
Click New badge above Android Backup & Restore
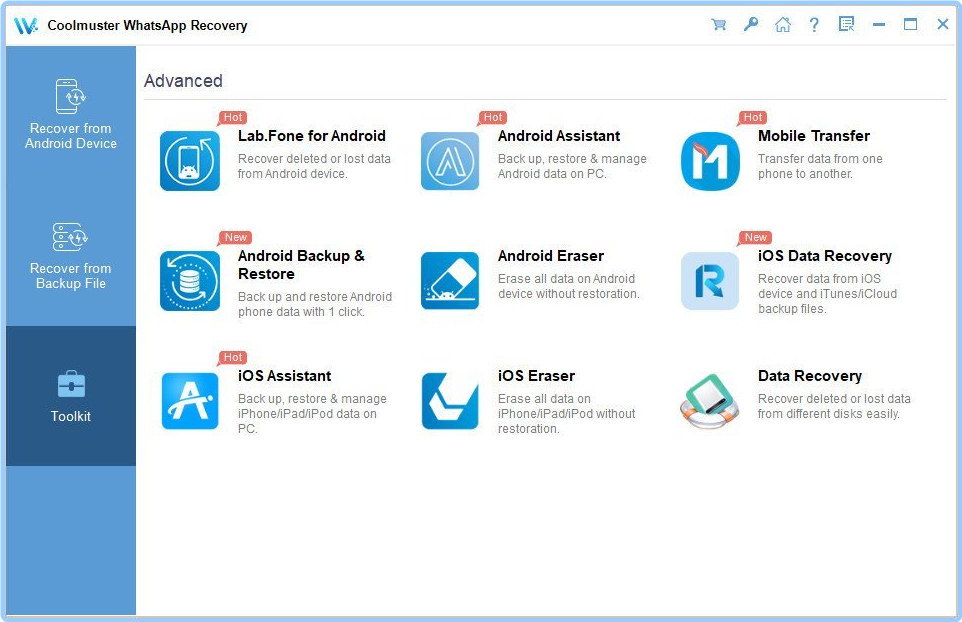(235, 237)
